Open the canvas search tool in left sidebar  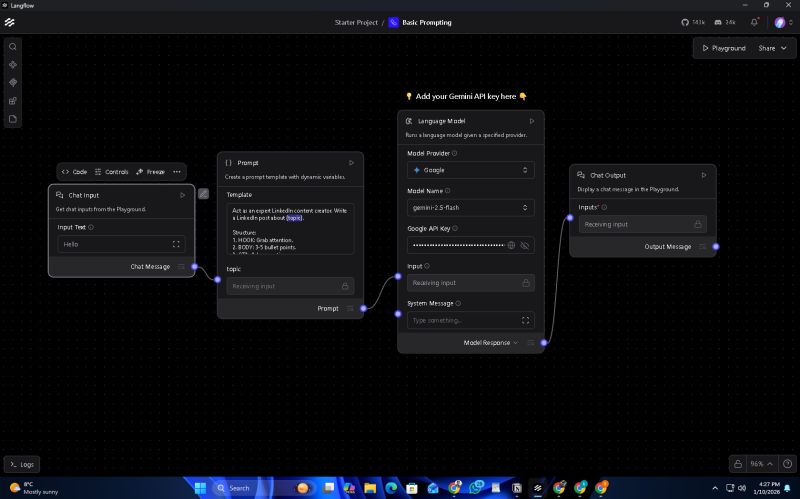click(x=13, y=47)
